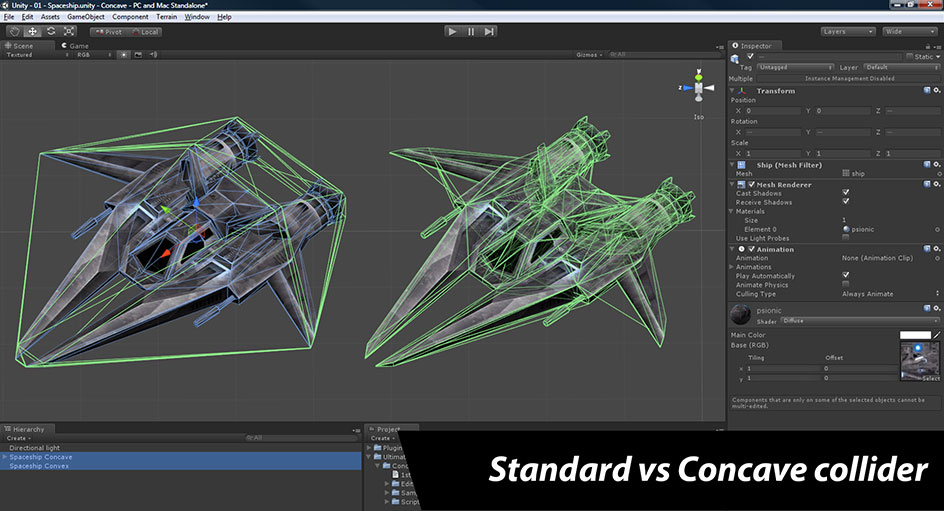Open Transform component gear menu

point(937,90)
